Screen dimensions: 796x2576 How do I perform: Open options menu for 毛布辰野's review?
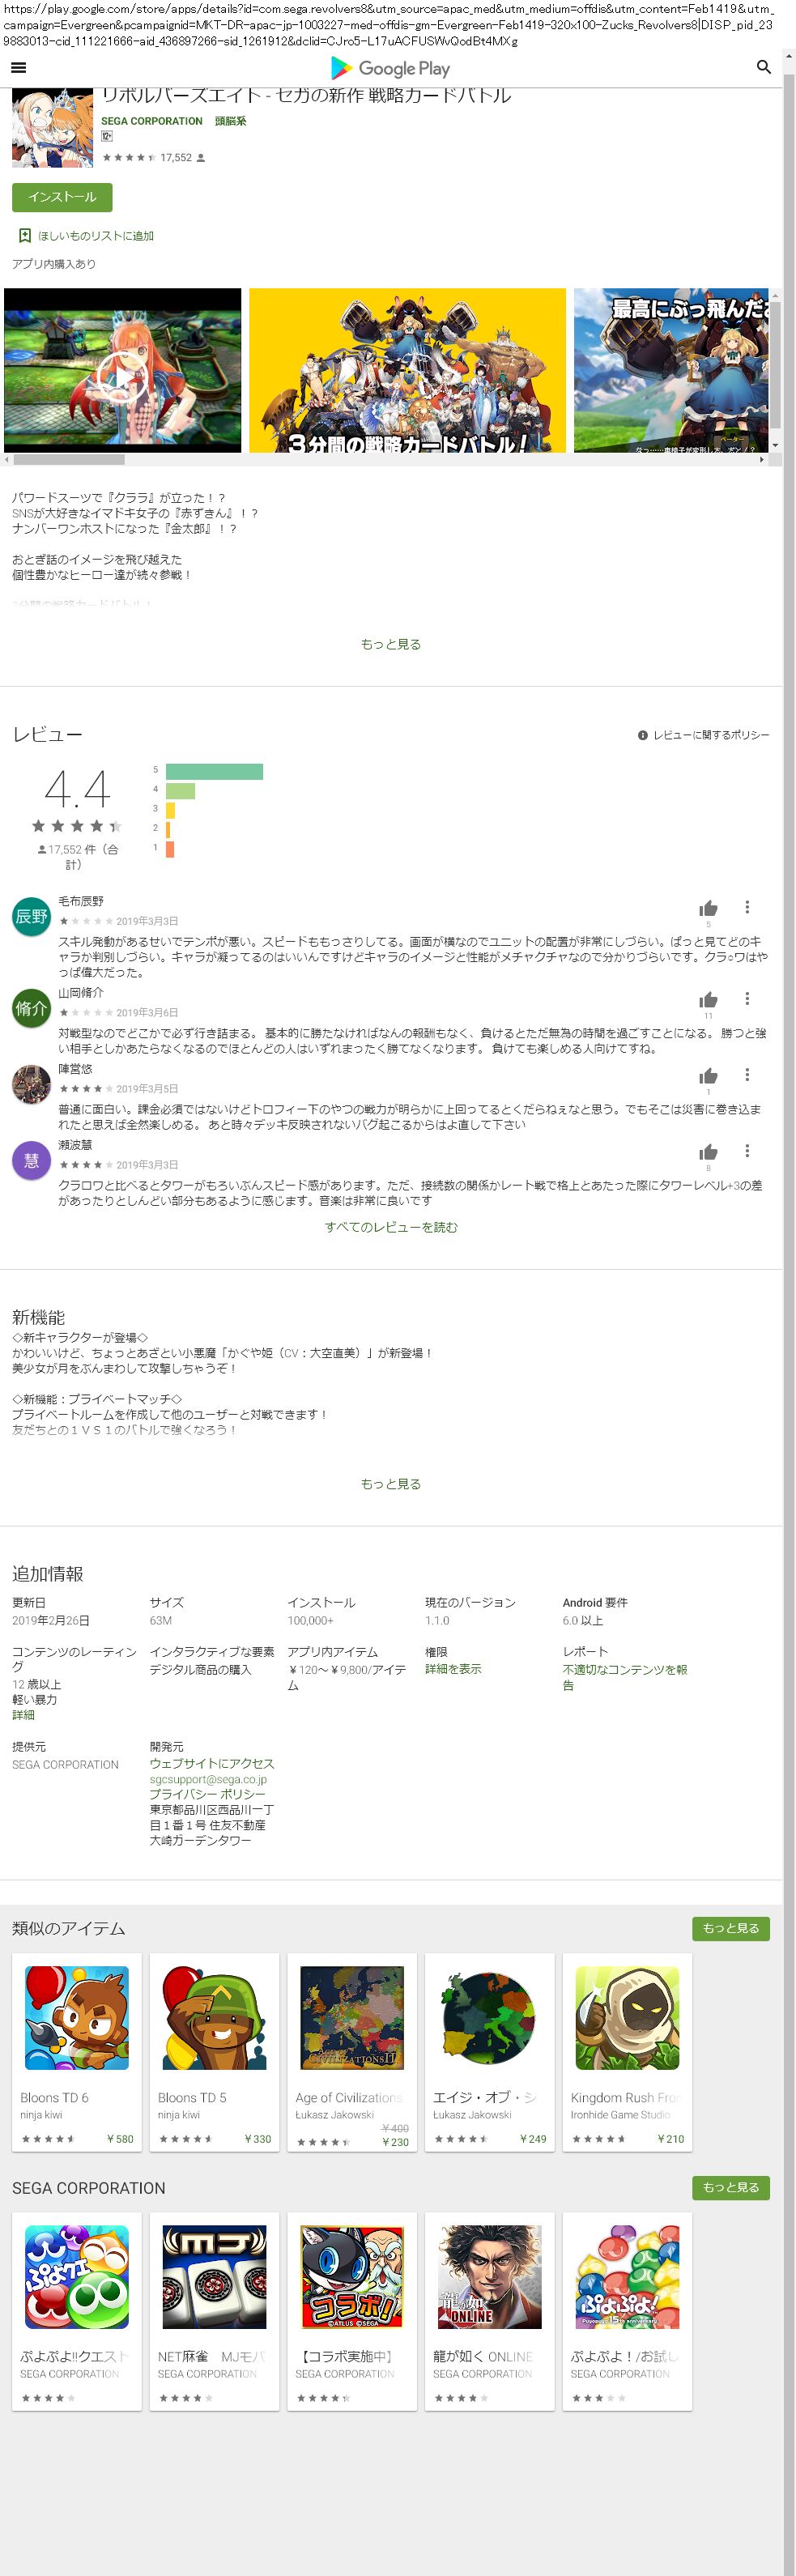point(747,907)
